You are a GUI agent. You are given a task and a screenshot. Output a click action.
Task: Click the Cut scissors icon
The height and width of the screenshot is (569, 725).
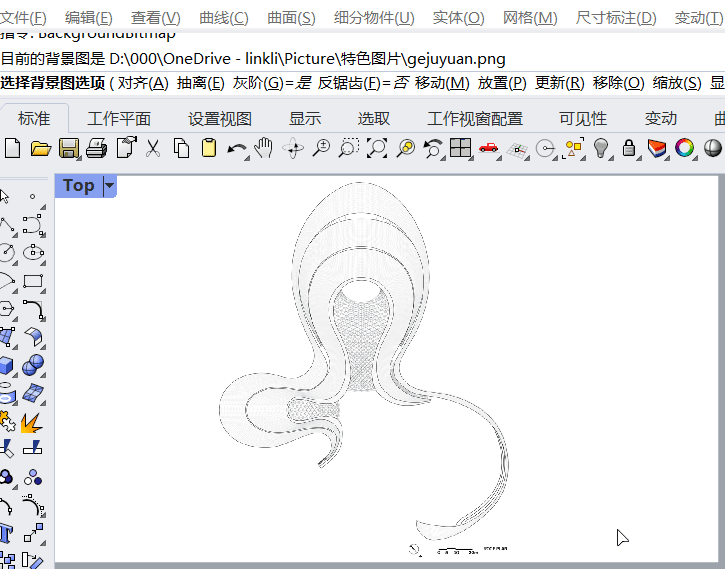click(153, 149)
